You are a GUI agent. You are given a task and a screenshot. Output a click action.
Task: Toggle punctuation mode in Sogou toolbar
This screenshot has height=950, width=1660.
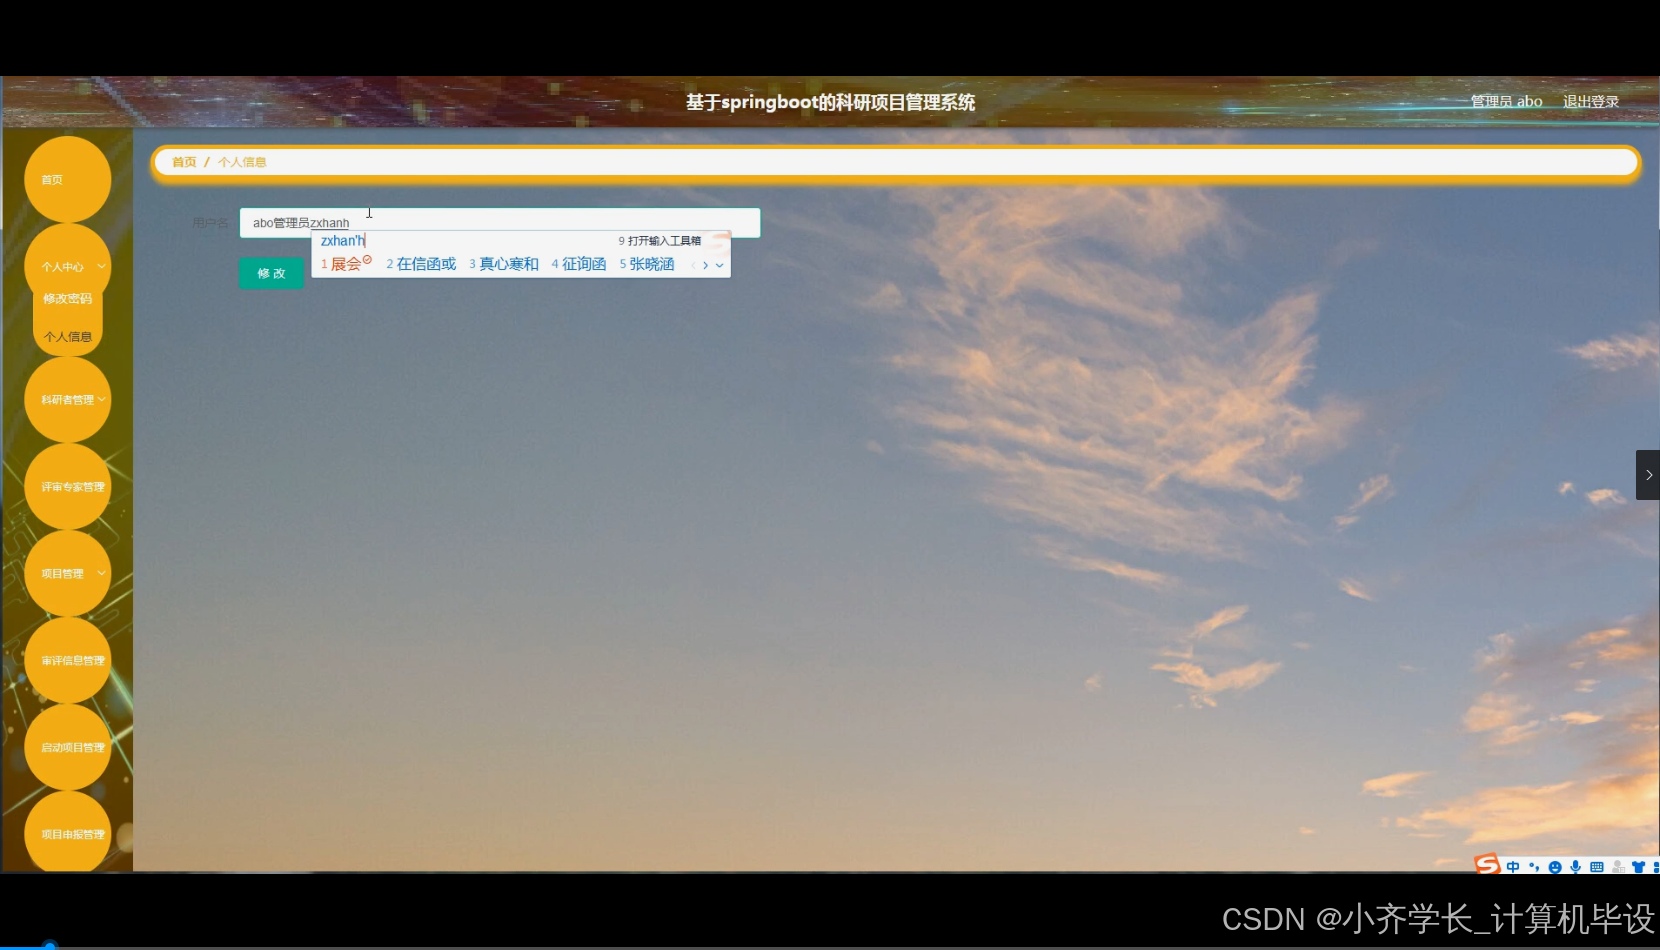point(1534,866)
